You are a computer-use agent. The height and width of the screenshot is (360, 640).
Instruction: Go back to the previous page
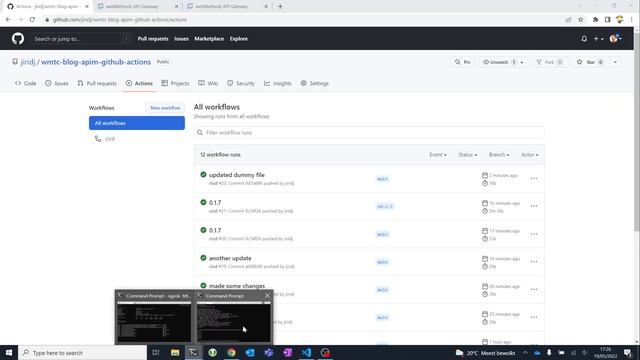coord(8,20)
